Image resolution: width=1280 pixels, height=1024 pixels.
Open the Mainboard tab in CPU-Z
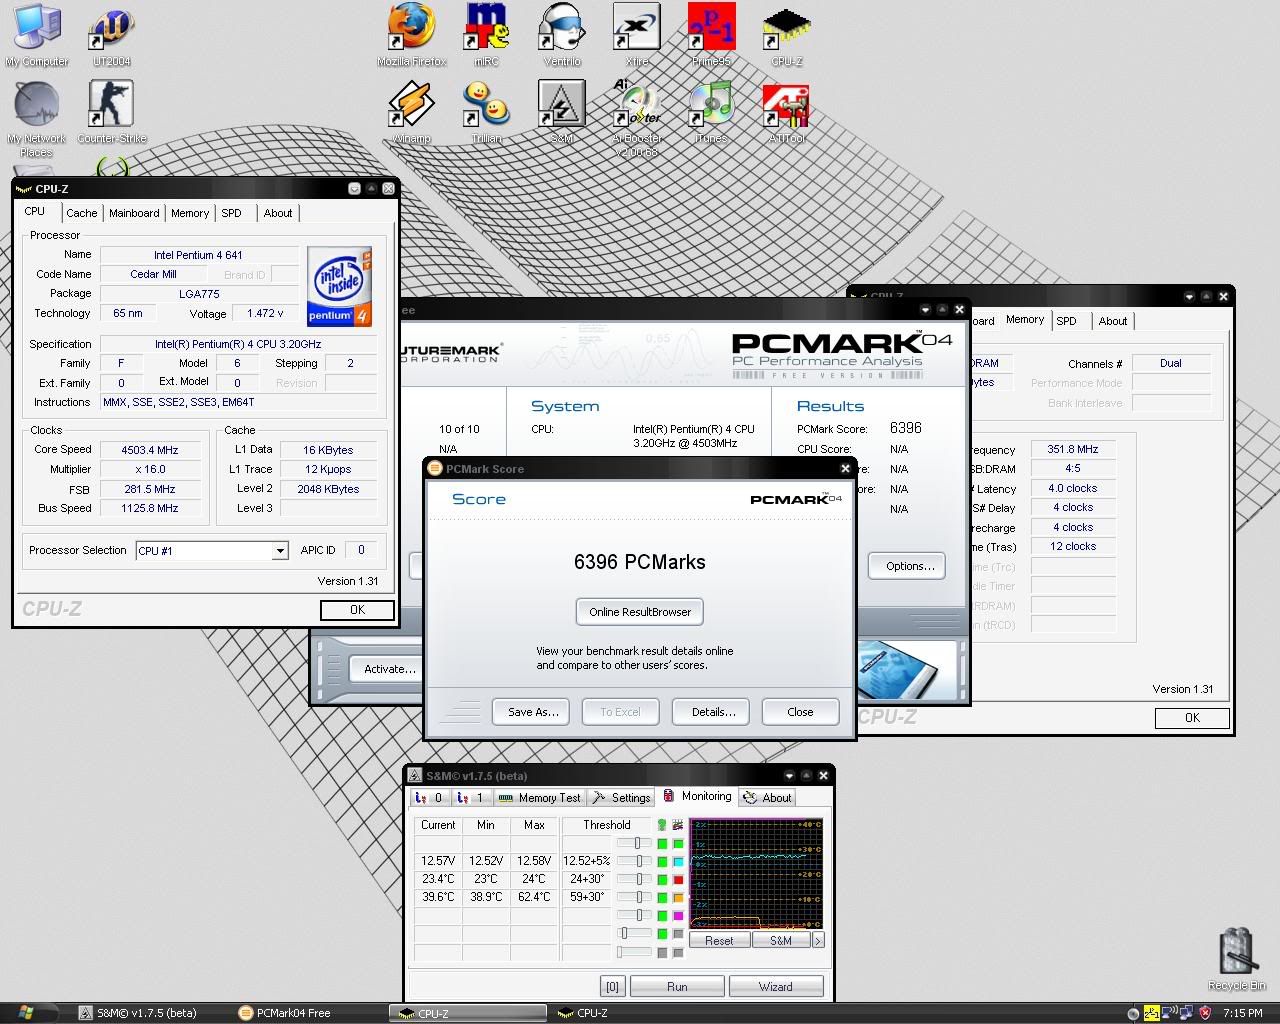pos(134,213)
